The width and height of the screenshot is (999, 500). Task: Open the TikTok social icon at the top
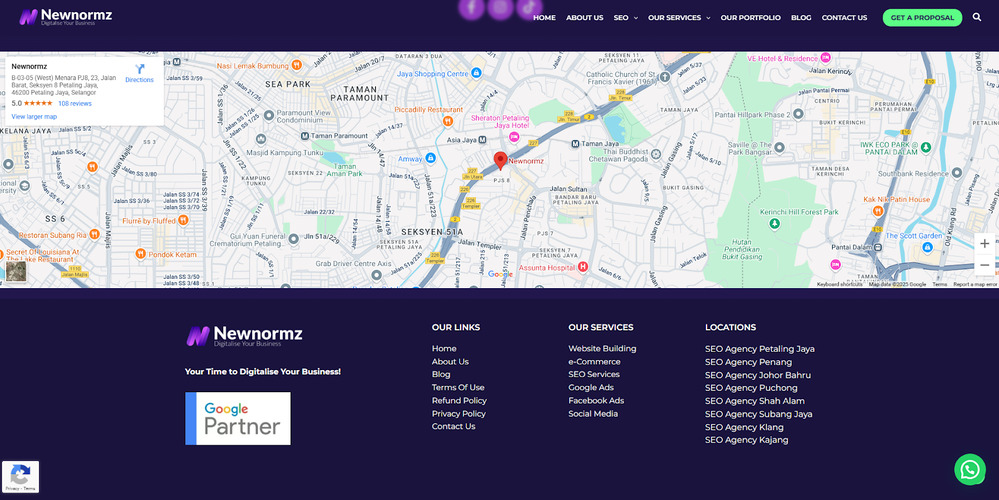529,7
